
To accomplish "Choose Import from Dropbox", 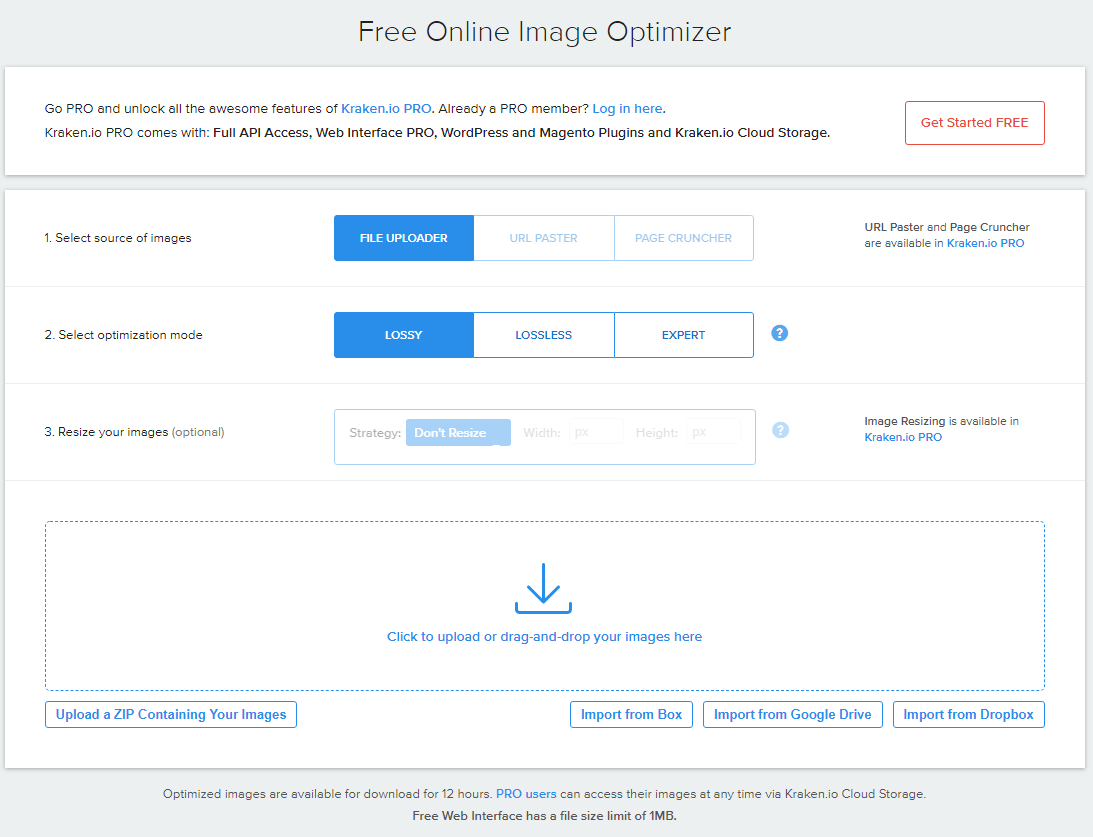I will click(968, 714).
